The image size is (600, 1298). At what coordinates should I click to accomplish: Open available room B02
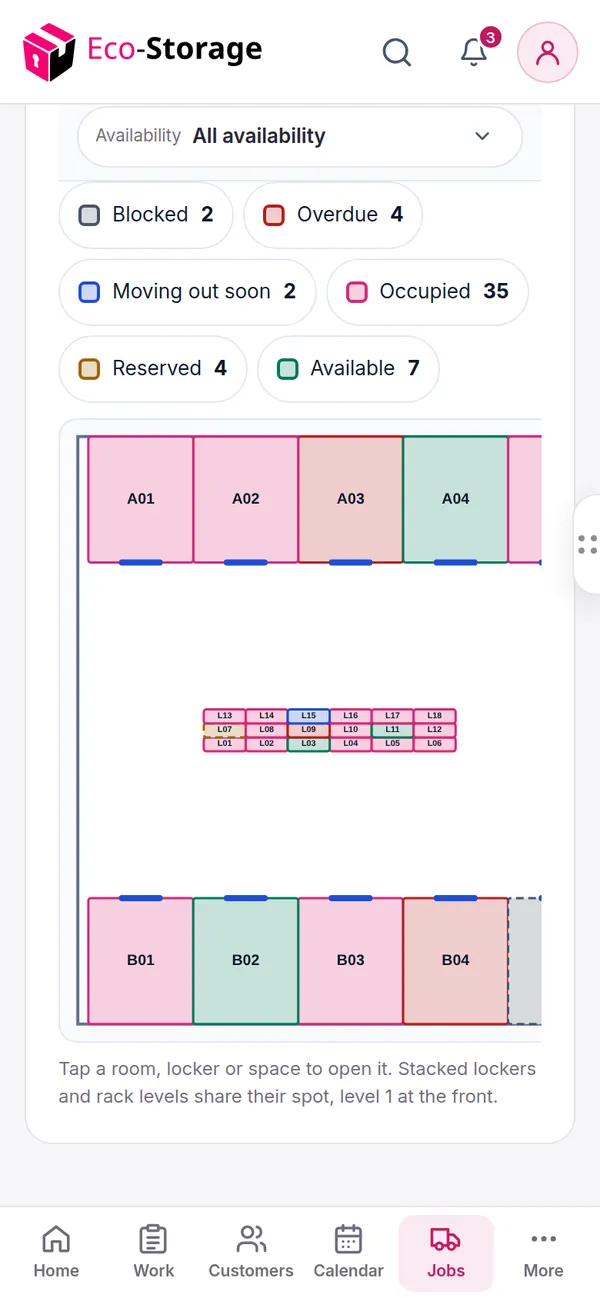[x=246, y=960]
